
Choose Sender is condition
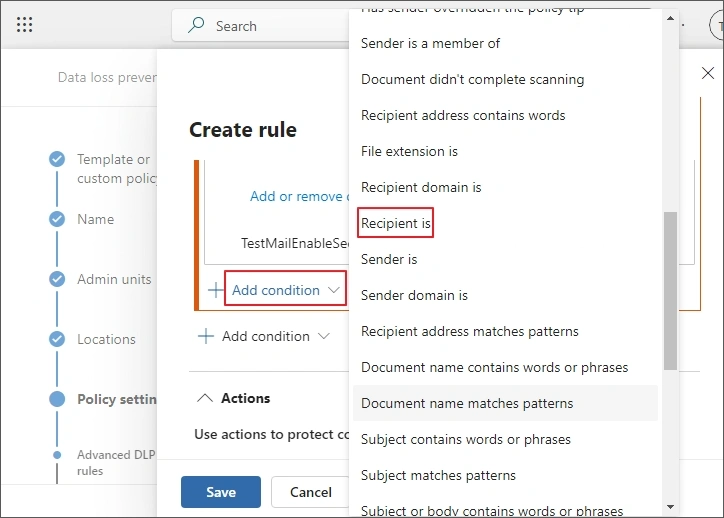[x=506, y=259]
